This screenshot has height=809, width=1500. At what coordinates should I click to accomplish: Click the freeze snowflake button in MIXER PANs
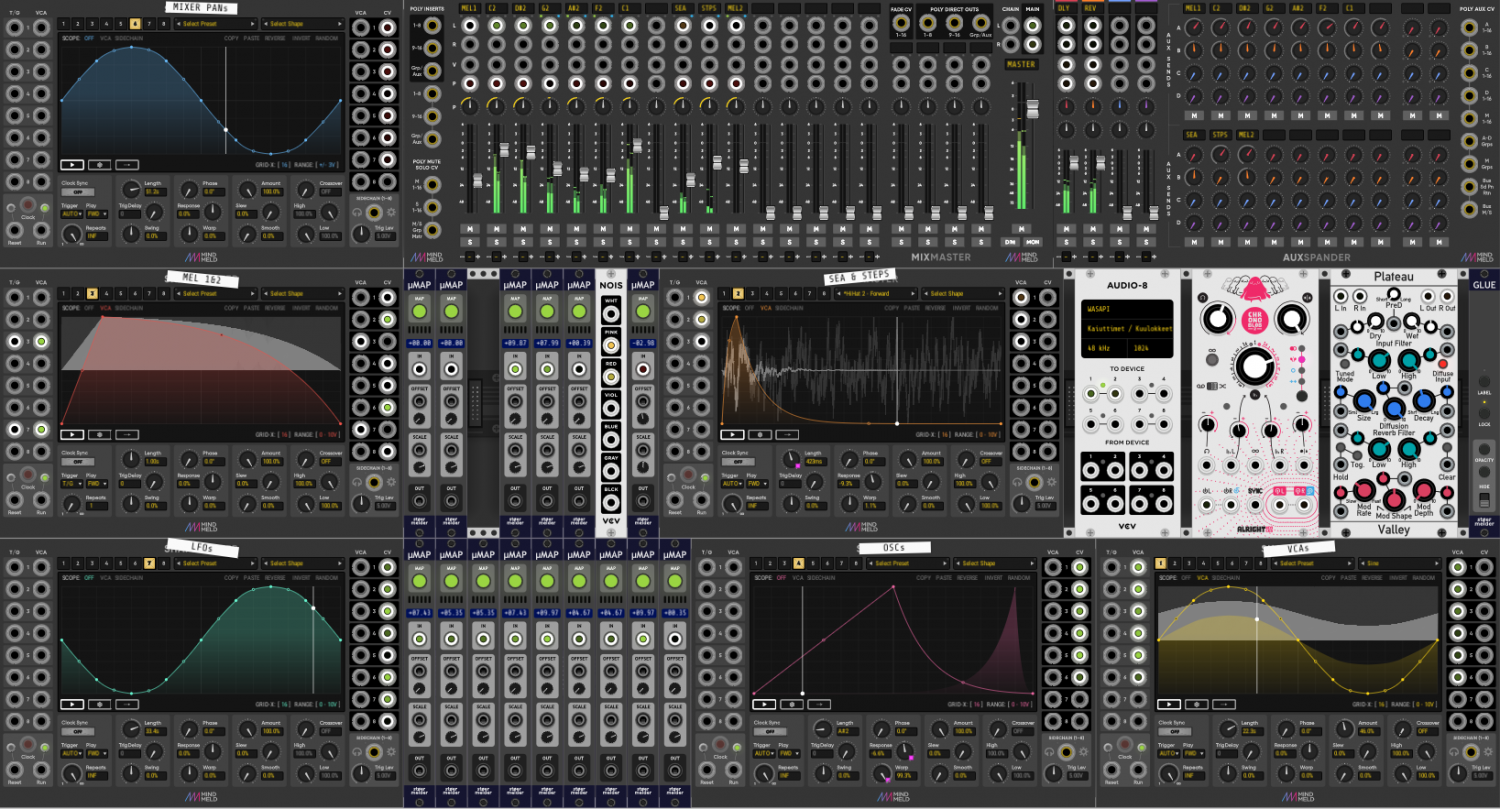(100, 164)
